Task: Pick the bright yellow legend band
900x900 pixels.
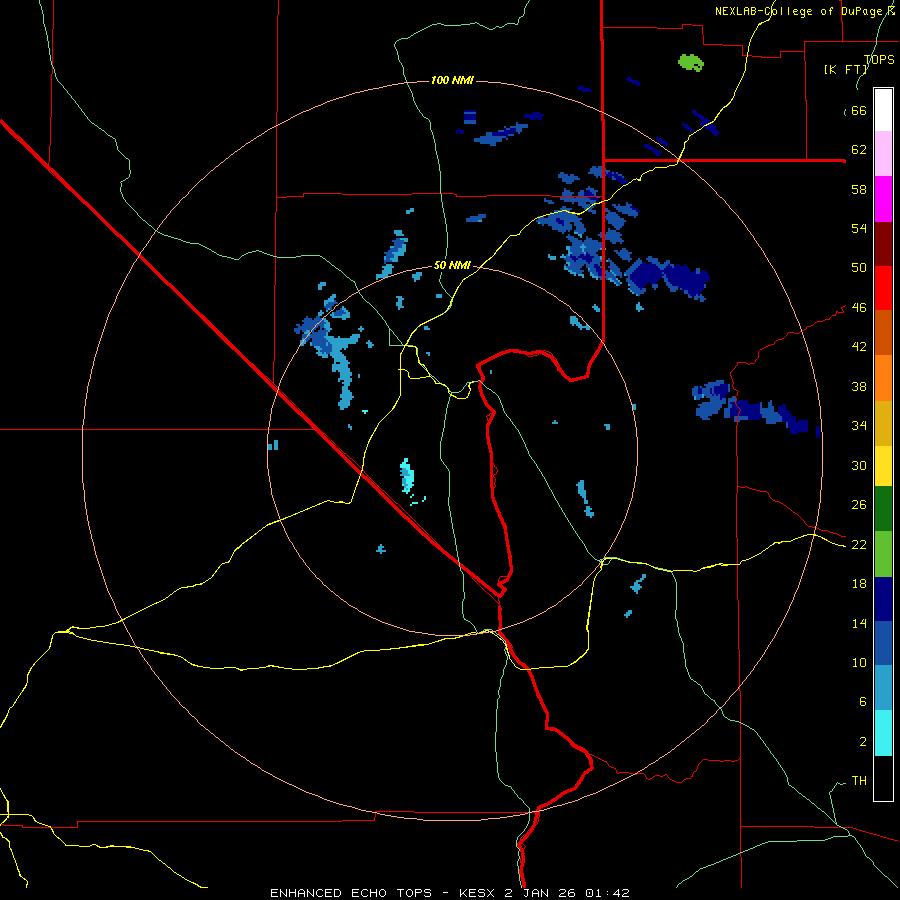Action: click(x=883, y=466)
